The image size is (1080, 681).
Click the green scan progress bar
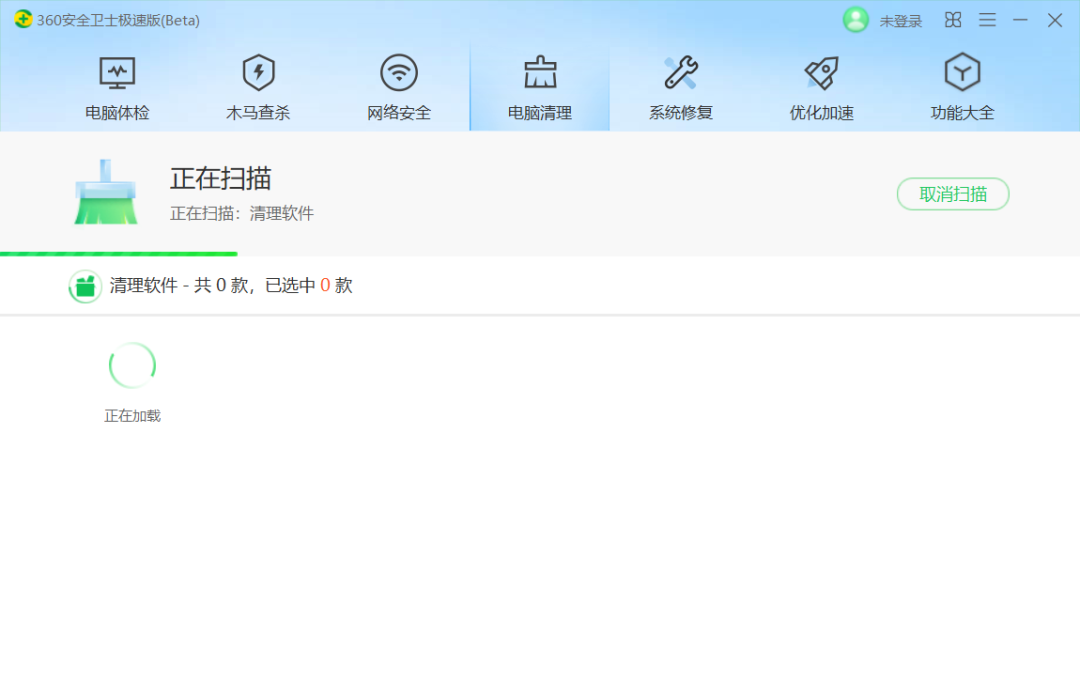118,254
